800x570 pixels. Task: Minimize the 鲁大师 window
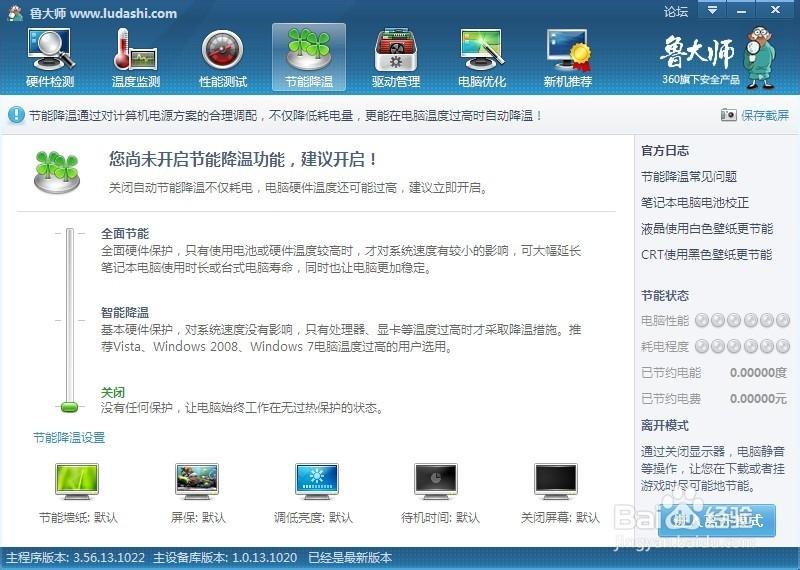tap(741, 10)
